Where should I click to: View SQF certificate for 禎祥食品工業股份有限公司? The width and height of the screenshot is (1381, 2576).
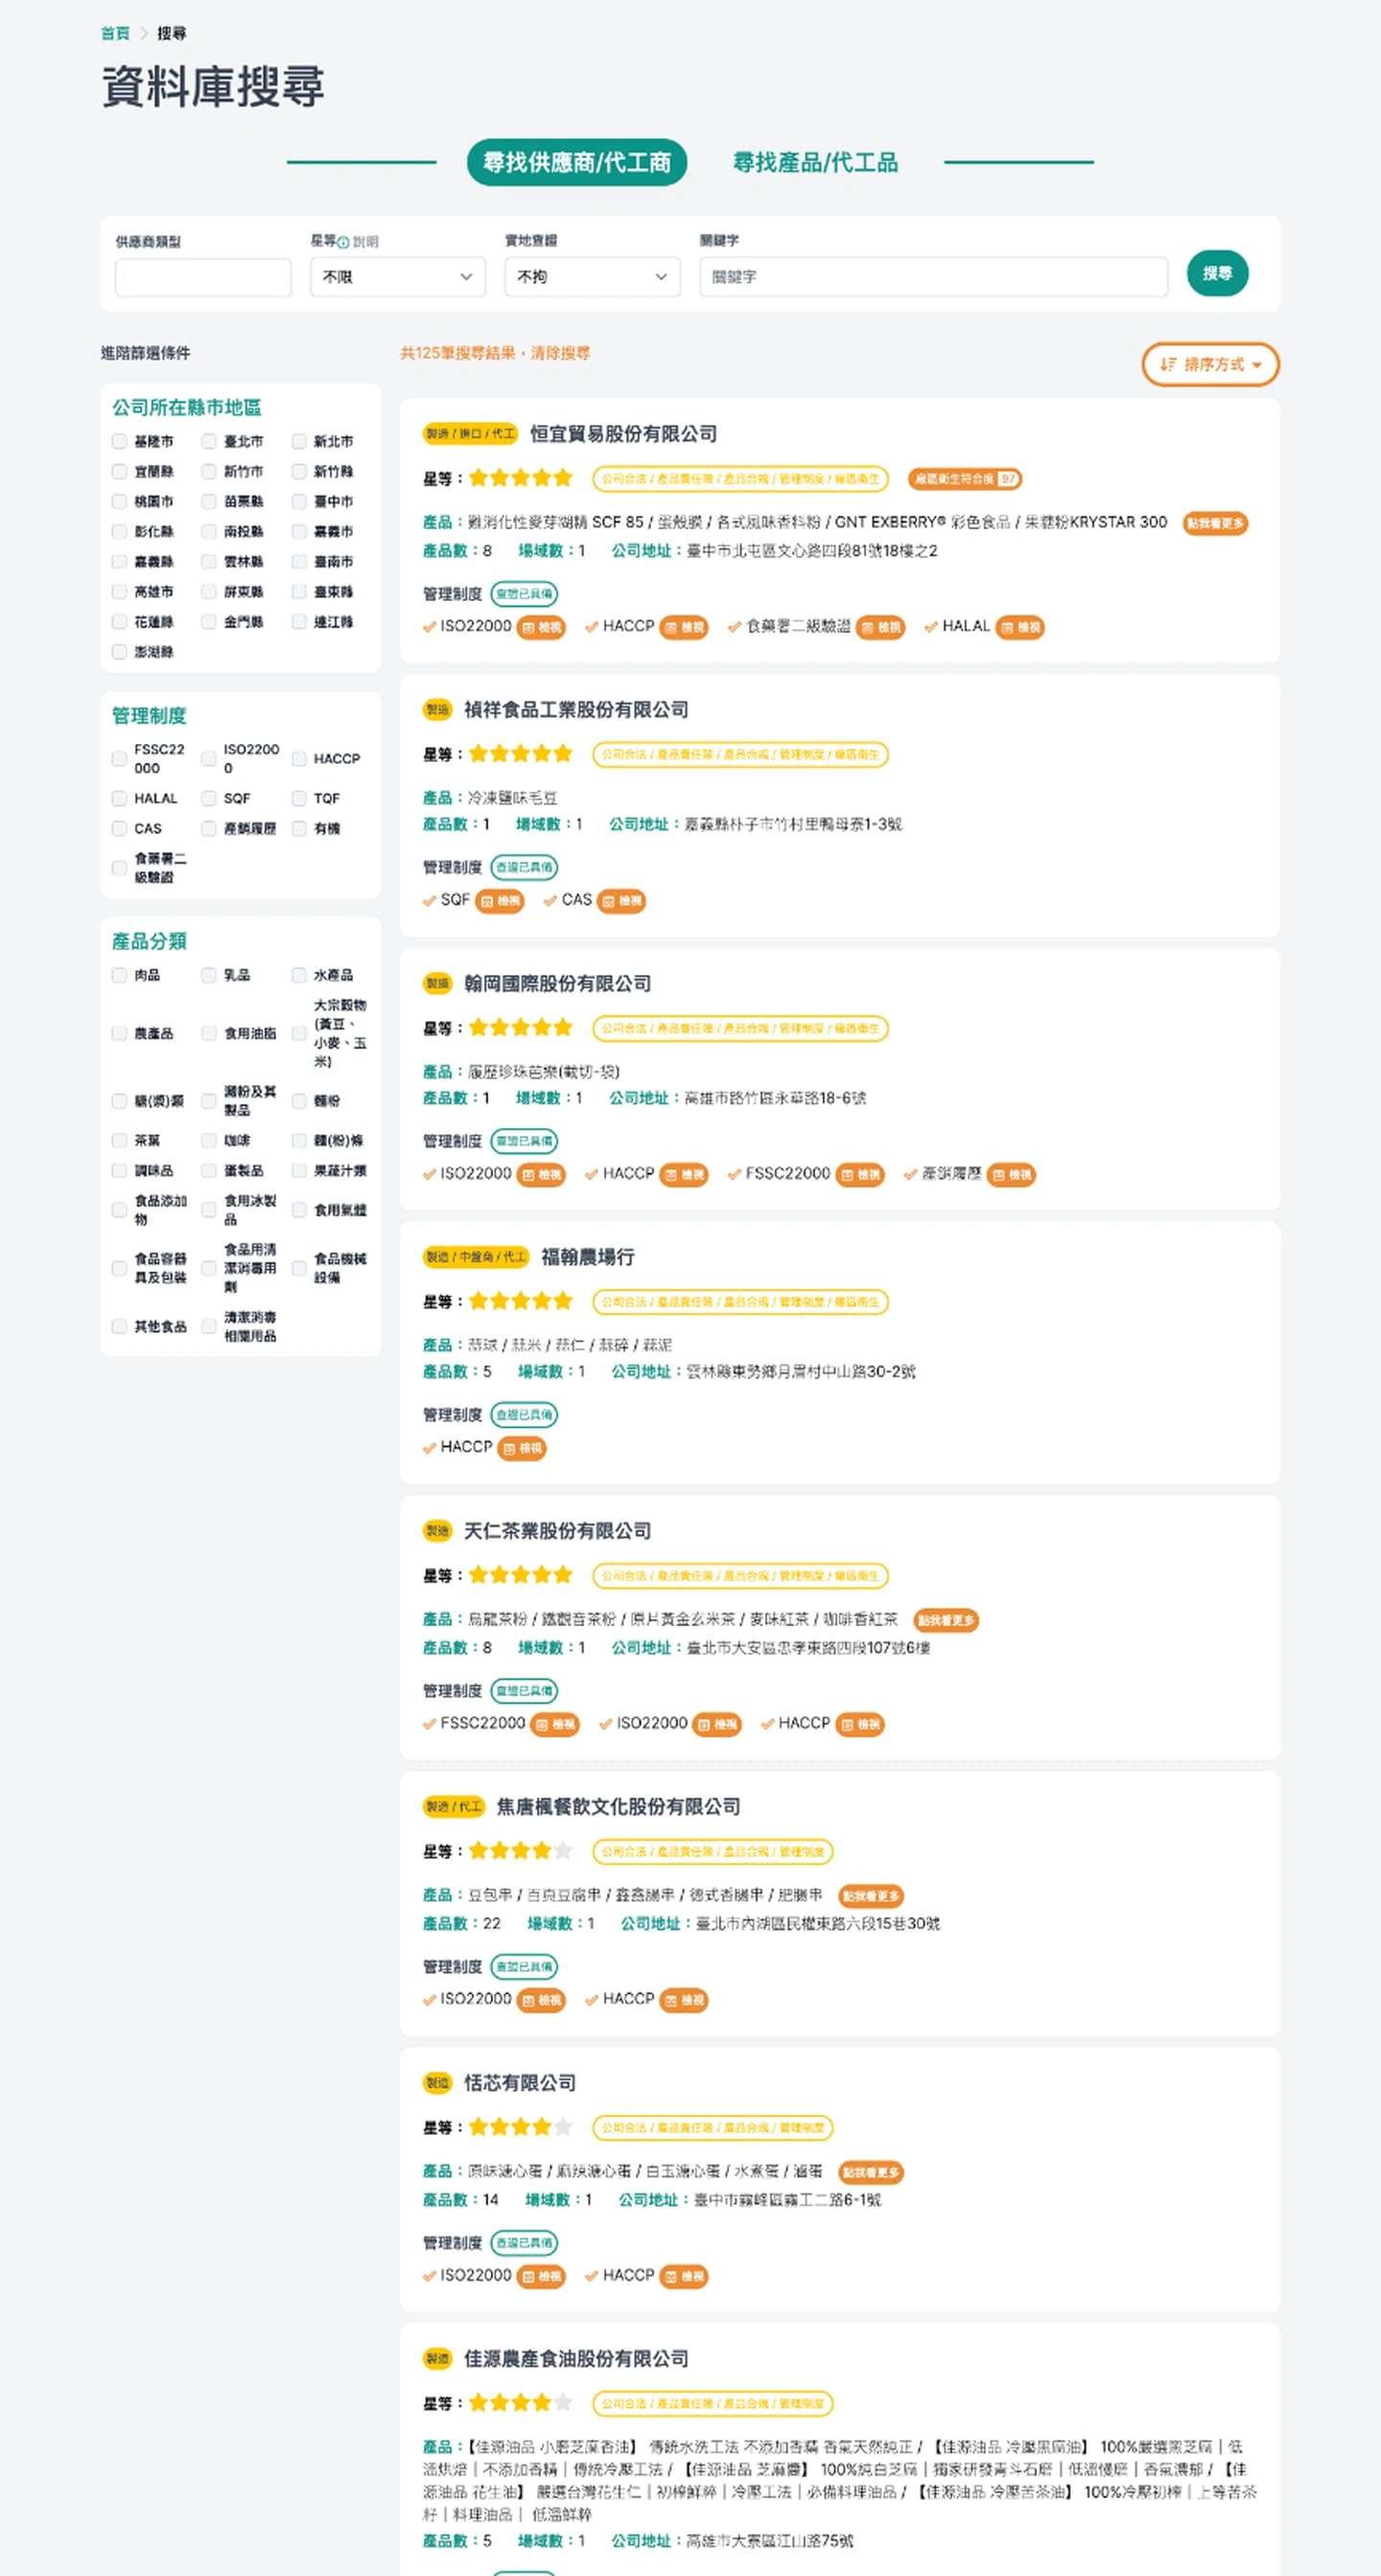pyautogui.click(x=500, y=901)
